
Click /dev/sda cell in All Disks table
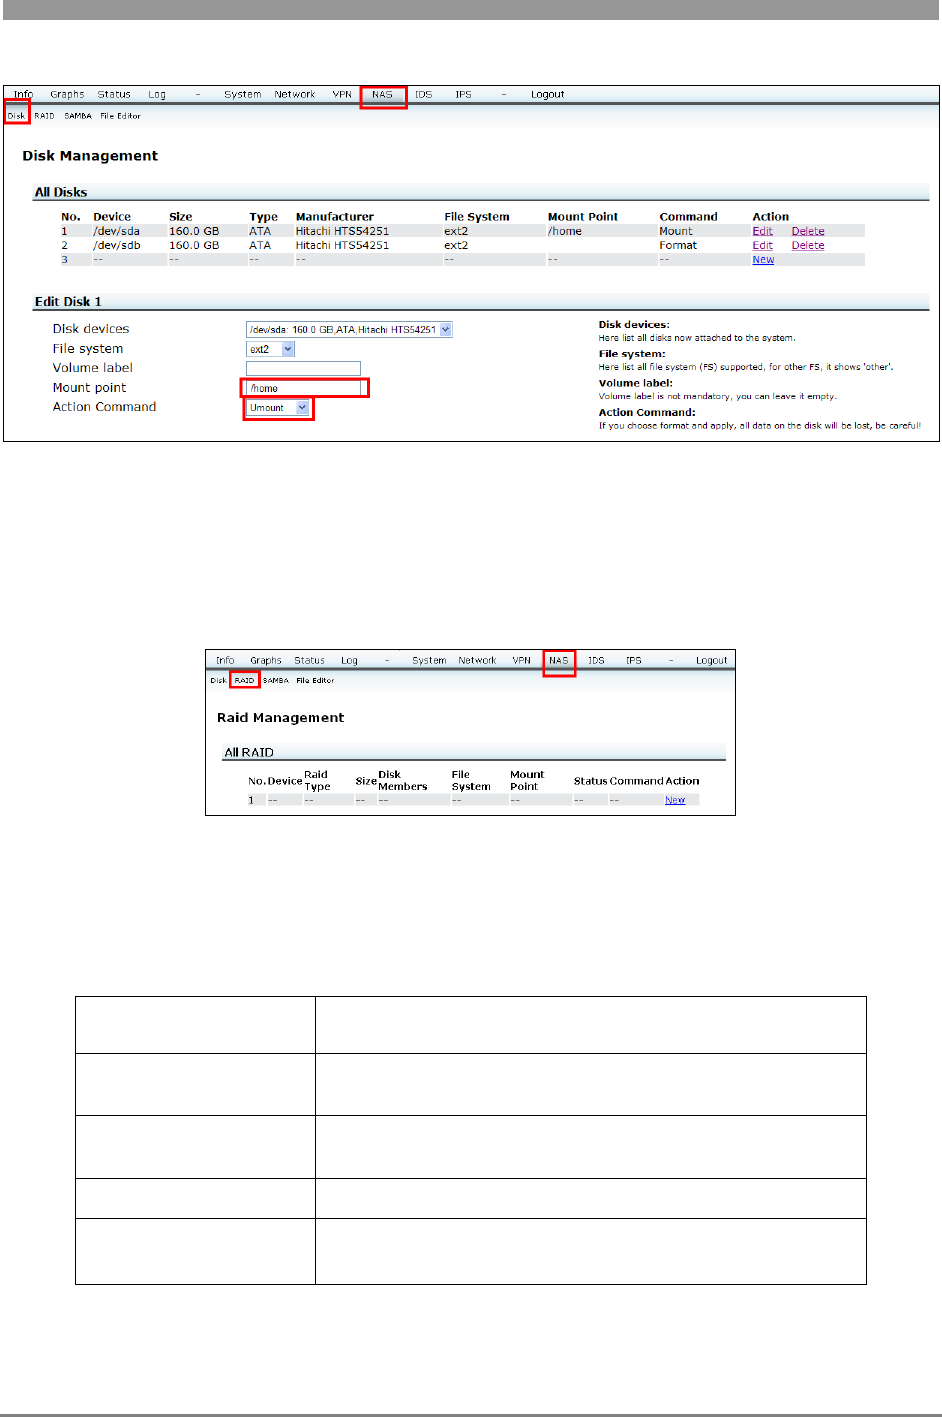[116, 231]
